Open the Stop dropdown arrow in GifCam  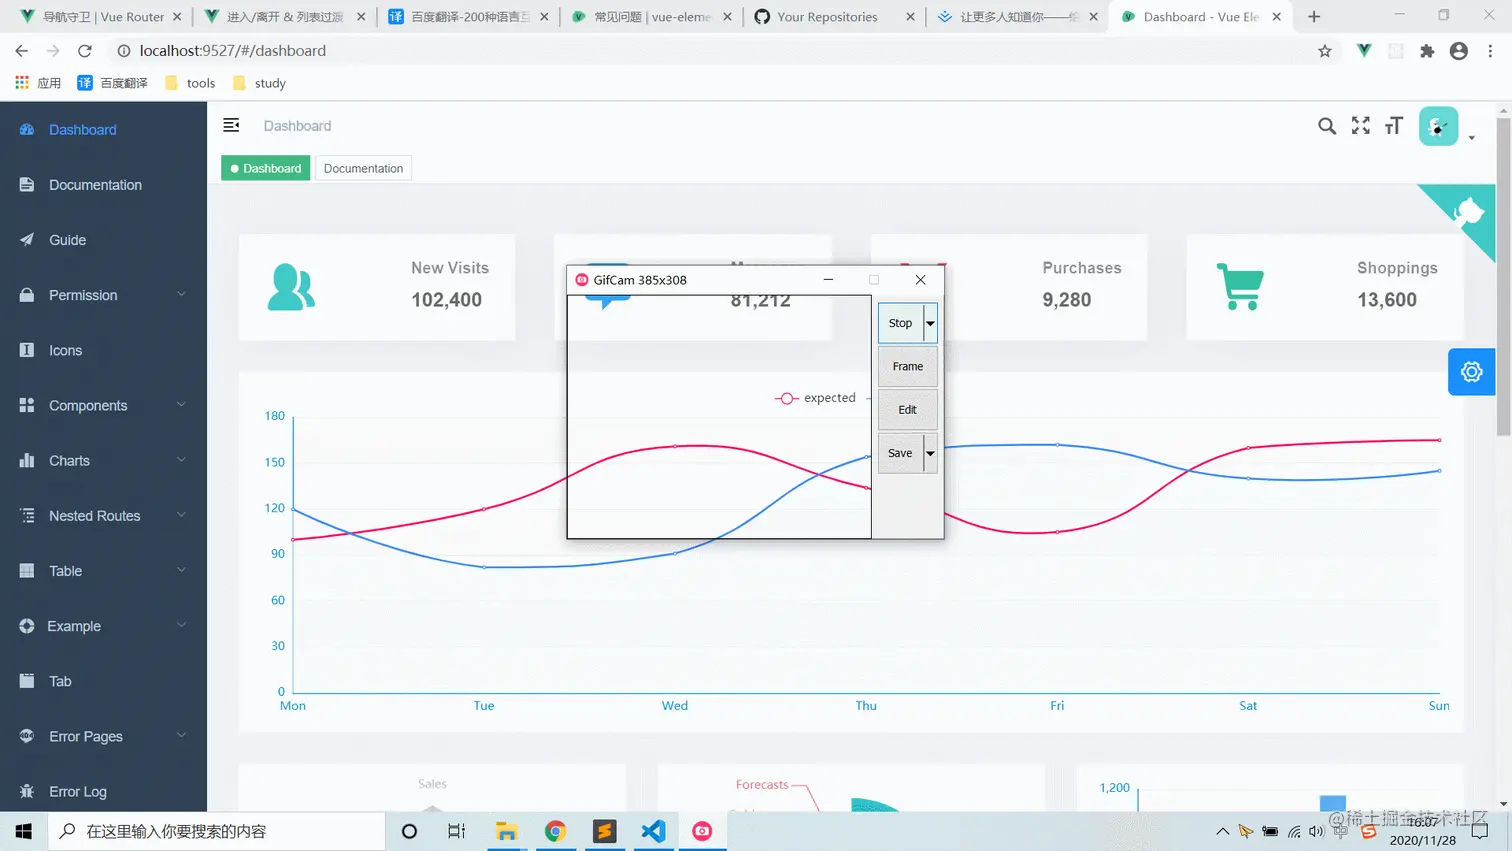pos(930,323)
